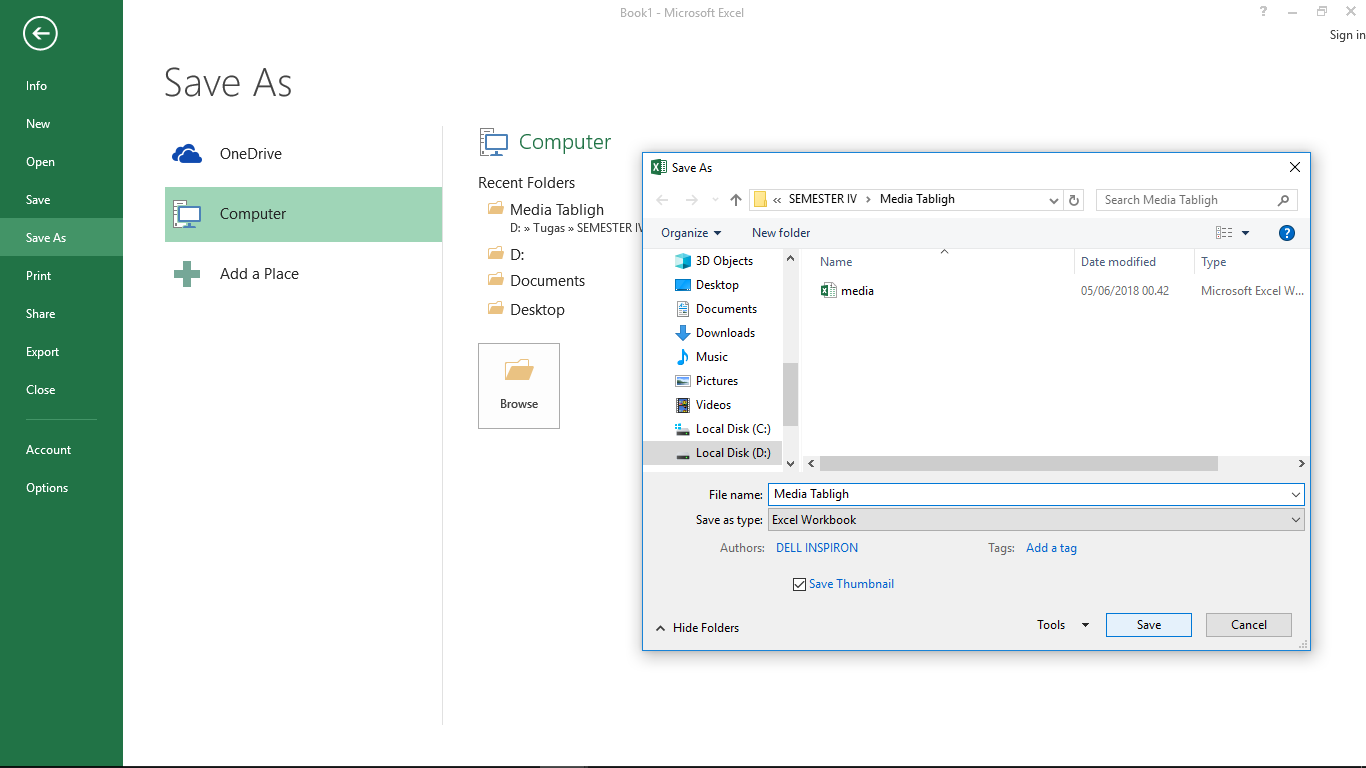
Task: Refresh the Media Tabligh folder view
Action: [x=1074, y=200]
